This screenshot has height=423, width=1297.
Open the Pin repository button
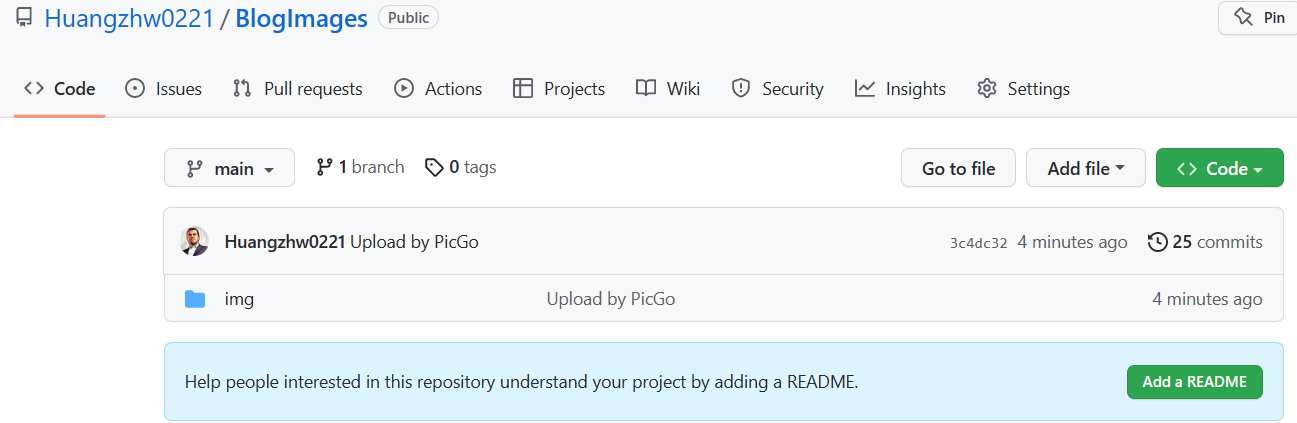click(x=1258, y=18)
